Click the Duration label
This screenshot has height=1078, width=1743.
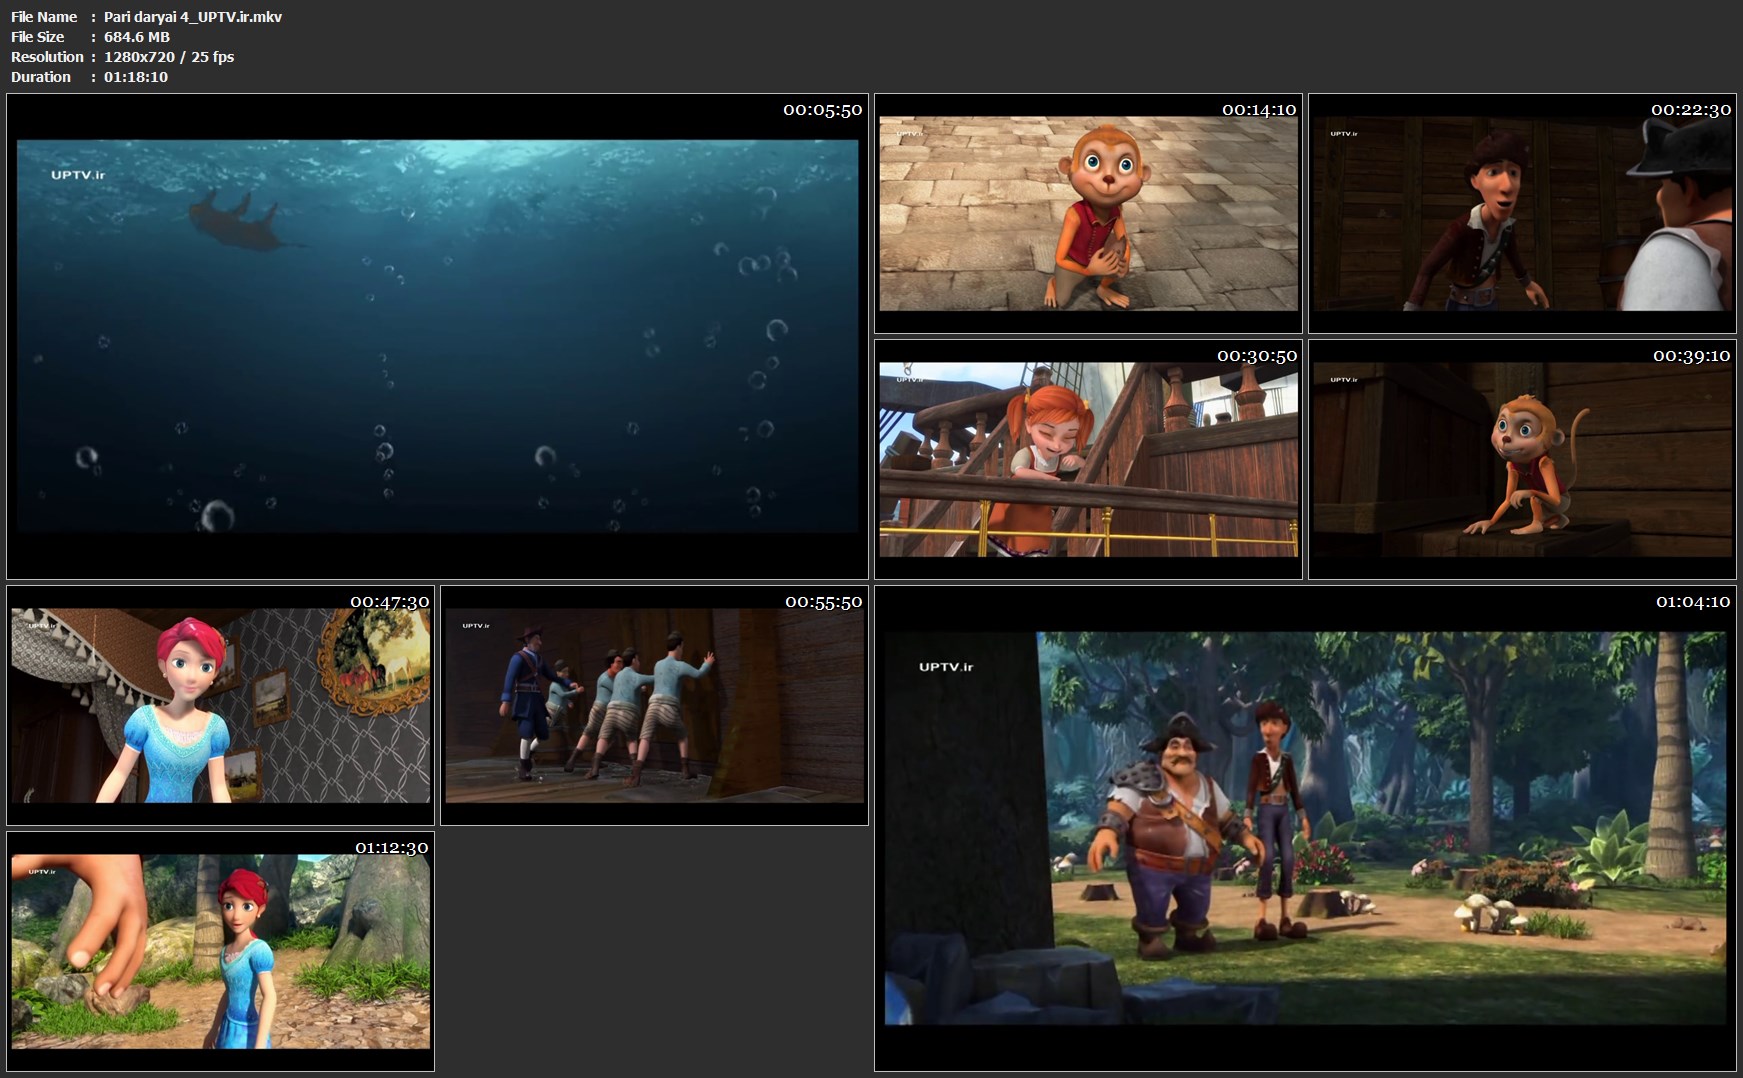click(x=41, y=77)
